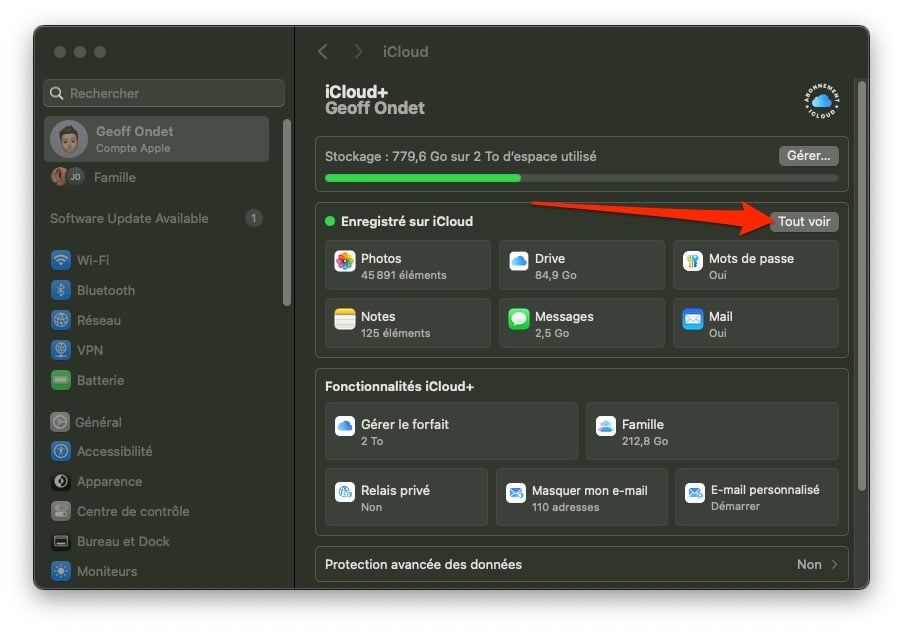This screenshot has width=903, height=631.
Task: Click the Photos app icon
Action: coord(344,261)
